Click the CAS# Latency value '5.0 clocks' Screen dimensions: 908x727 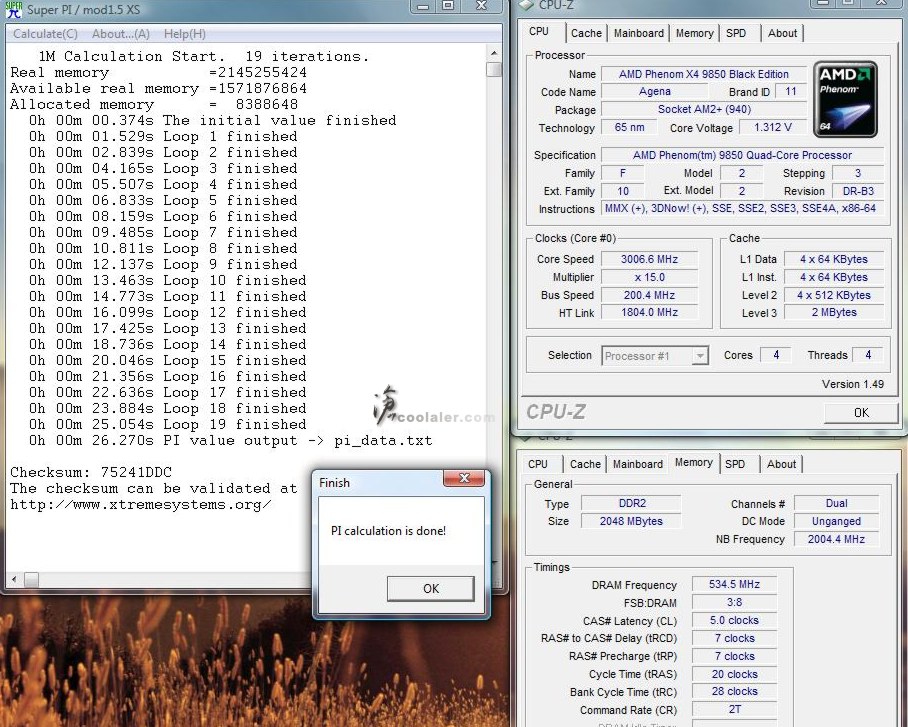tap(734, 620)
